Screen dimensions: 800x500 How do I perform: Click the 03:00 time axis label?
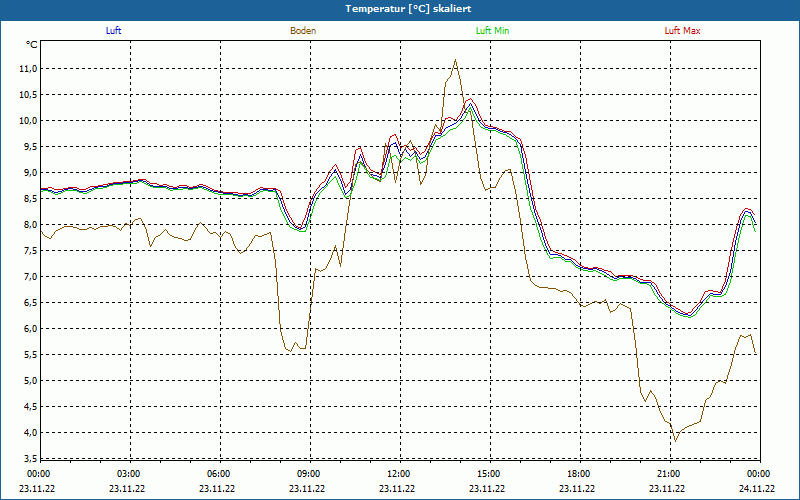128,474
